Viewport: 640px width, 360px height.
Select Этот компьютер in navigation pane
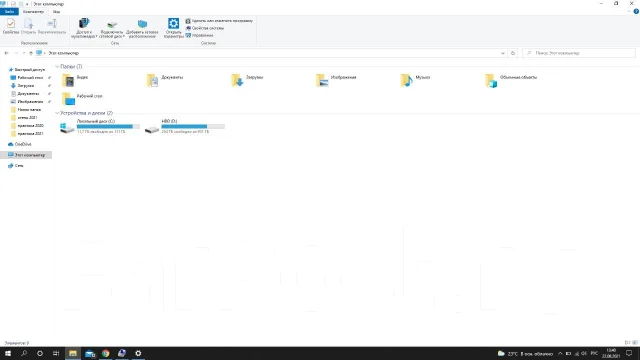26,155
